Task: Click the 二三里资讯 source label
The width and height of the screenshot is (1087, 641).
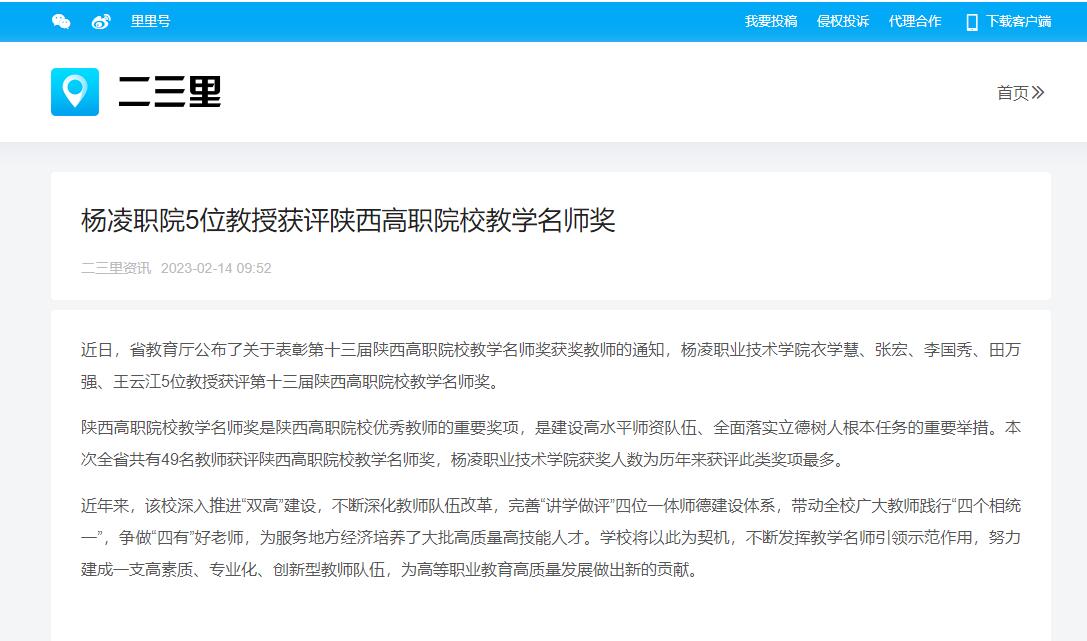Action: [115, 268]
